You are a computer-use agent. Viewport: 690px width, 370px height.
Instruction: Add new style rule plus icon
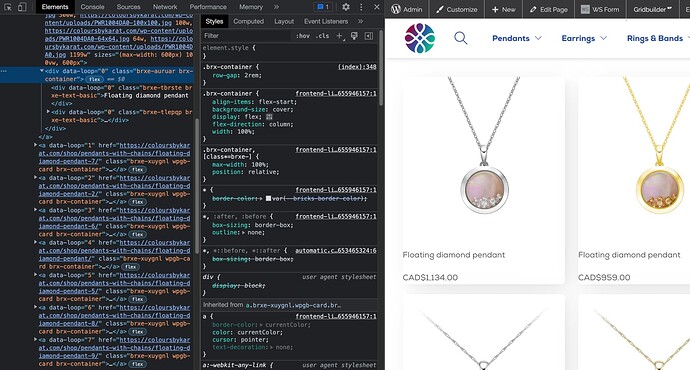coord(340,36)
